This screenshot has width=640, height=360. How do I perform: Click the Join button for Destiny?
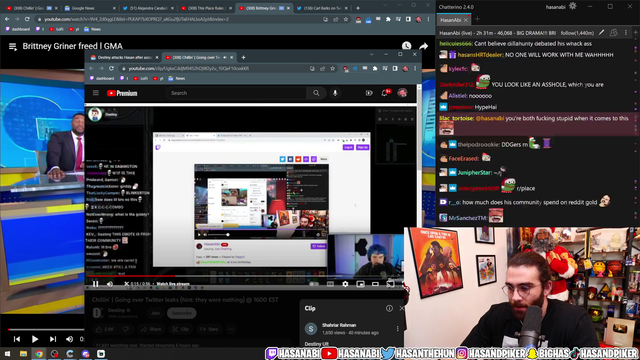[x=155, y=313]
